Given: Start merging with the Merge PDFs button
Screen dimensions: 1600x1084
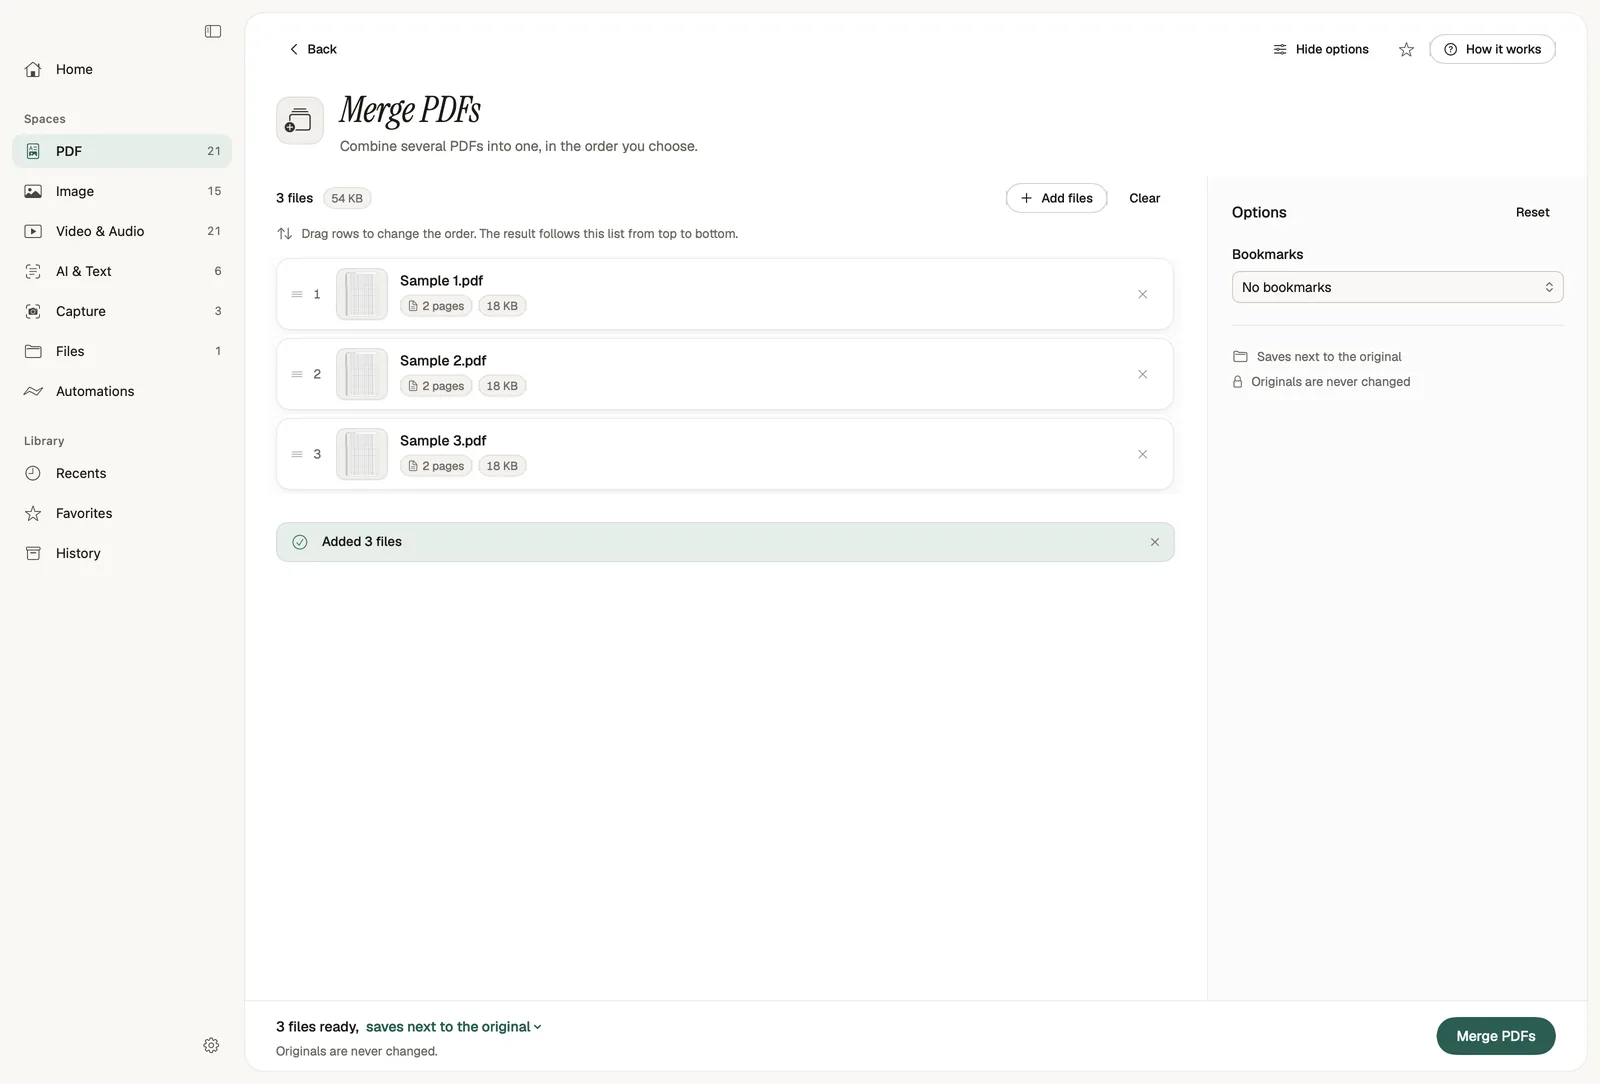Looking at the screenshot, I should click(x=1495, y=1036).
